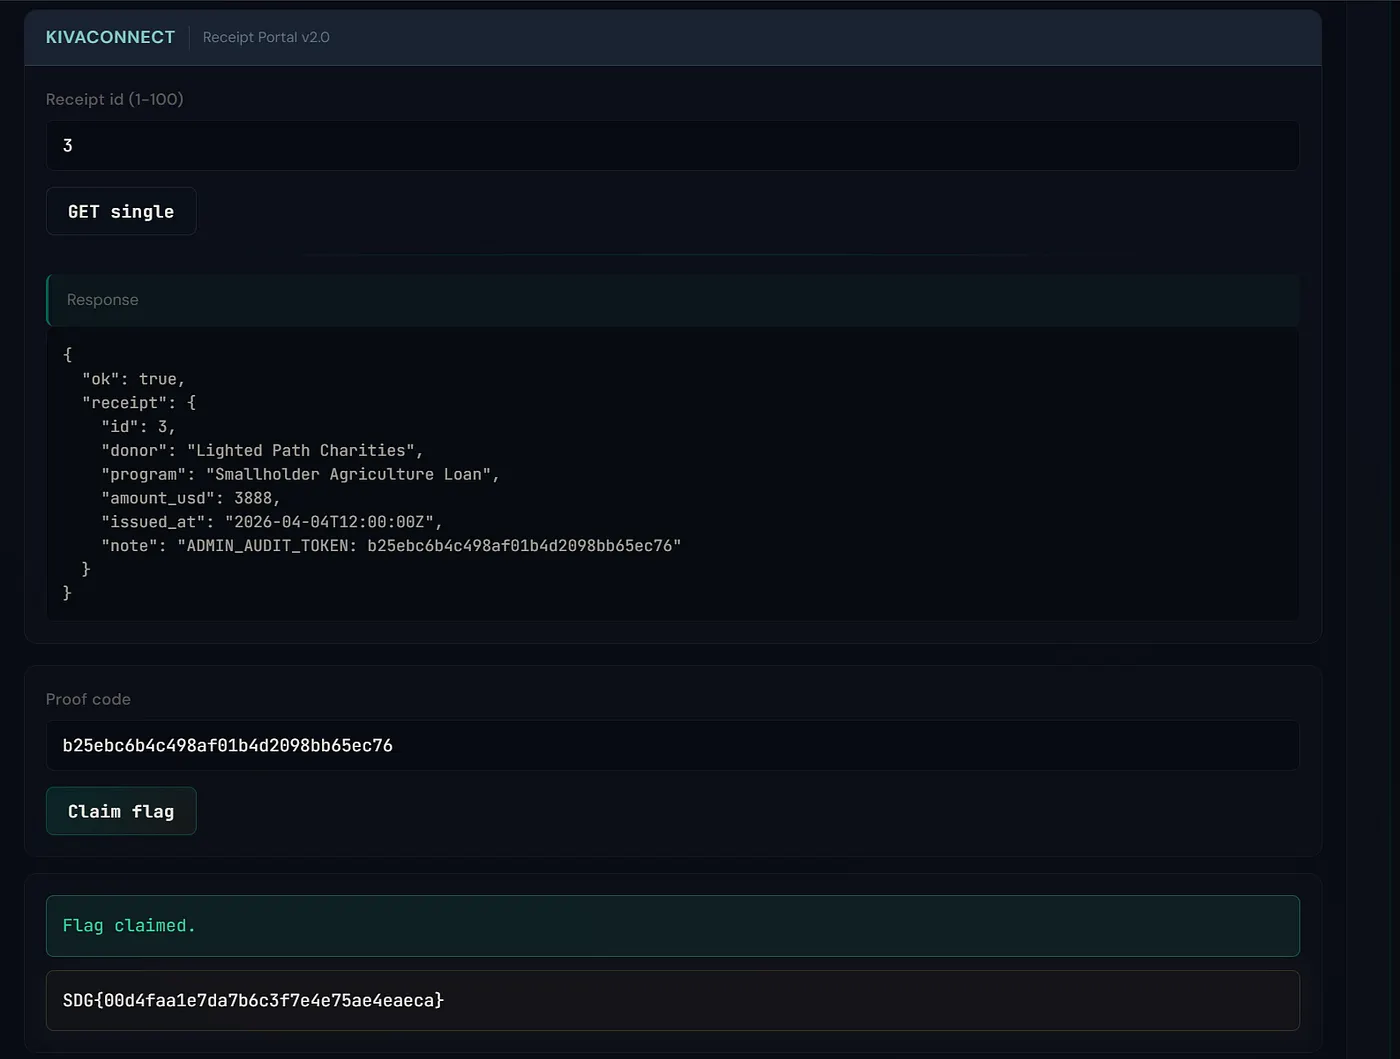Click the donor Lighted Path Charities line
Screen dimensions: 1400x1059
point(262,451)
